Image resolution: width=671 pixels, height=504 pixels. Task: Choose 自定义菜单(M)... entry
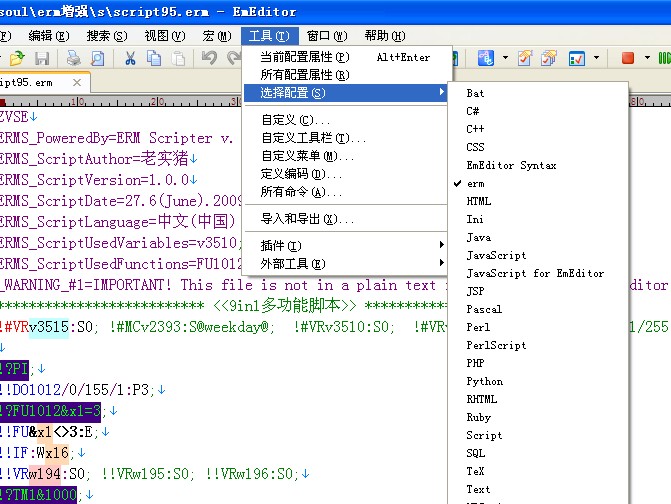(345, 156)
